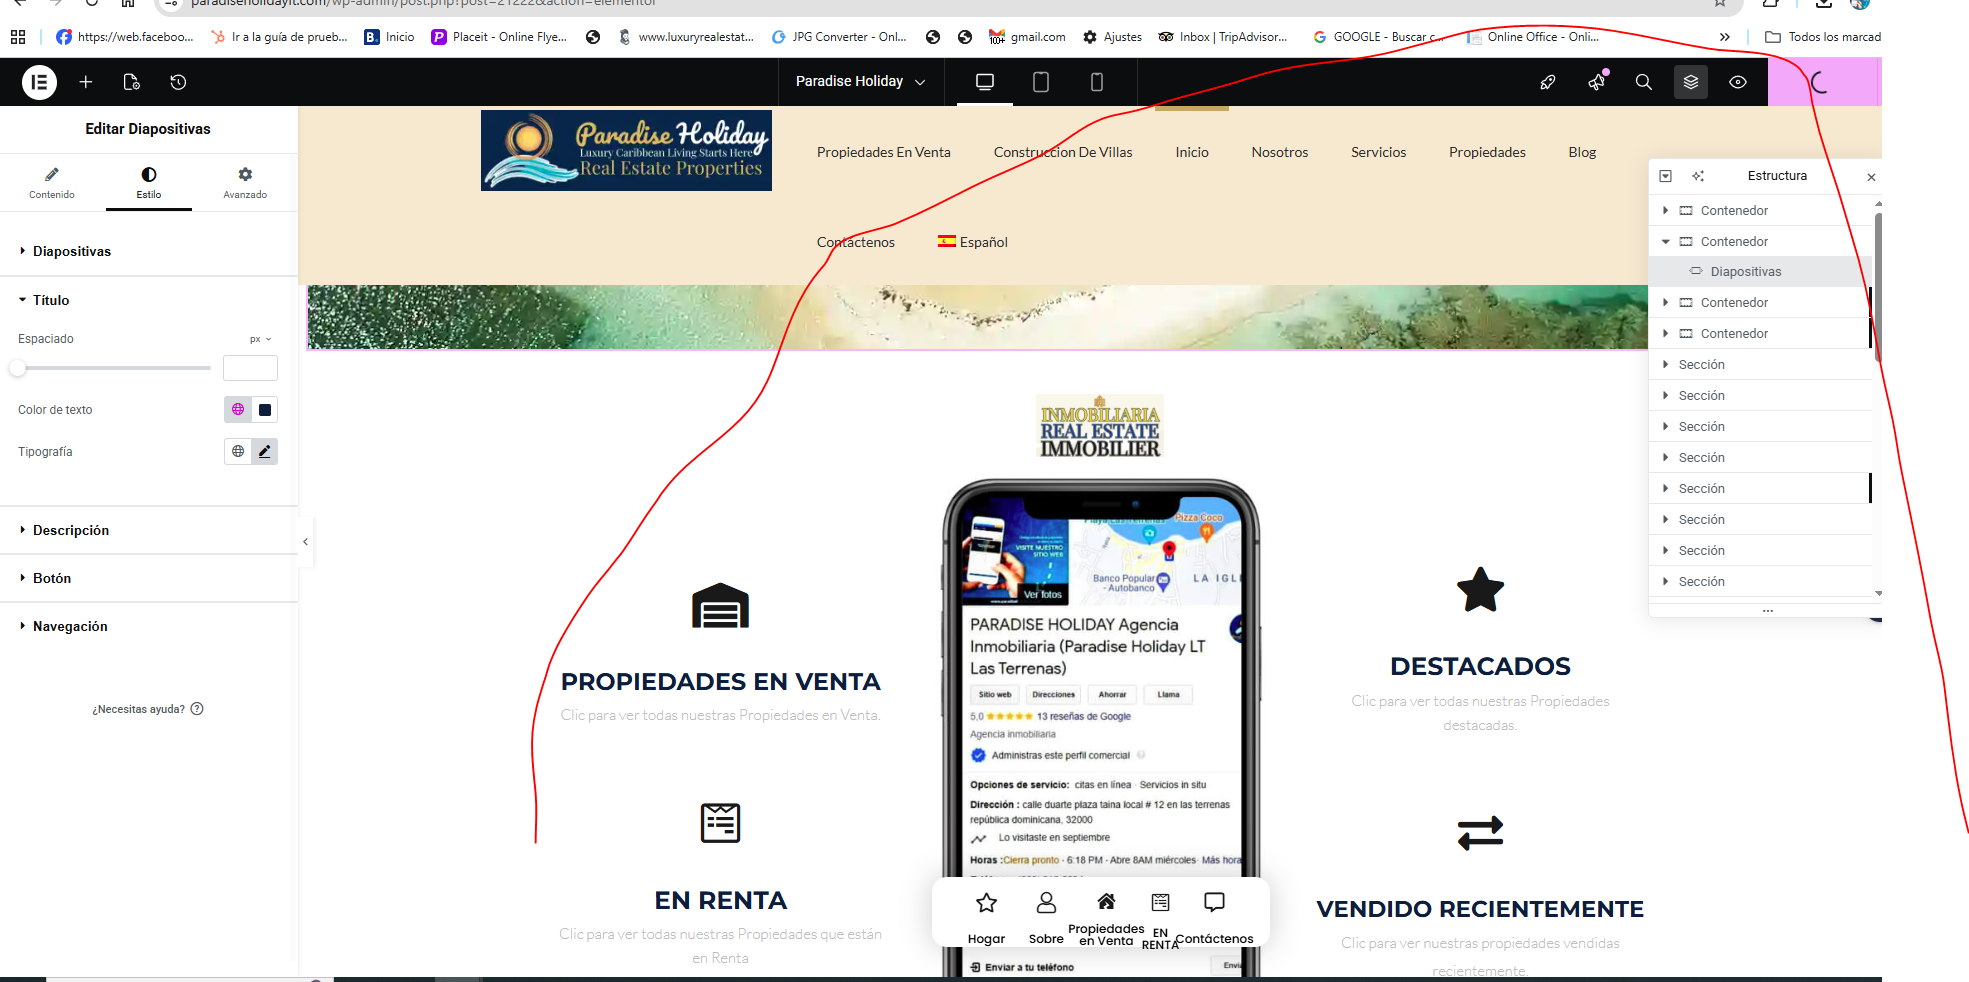
Task: Toggle the Structure panel layers icon
Action: [1691, 82]
